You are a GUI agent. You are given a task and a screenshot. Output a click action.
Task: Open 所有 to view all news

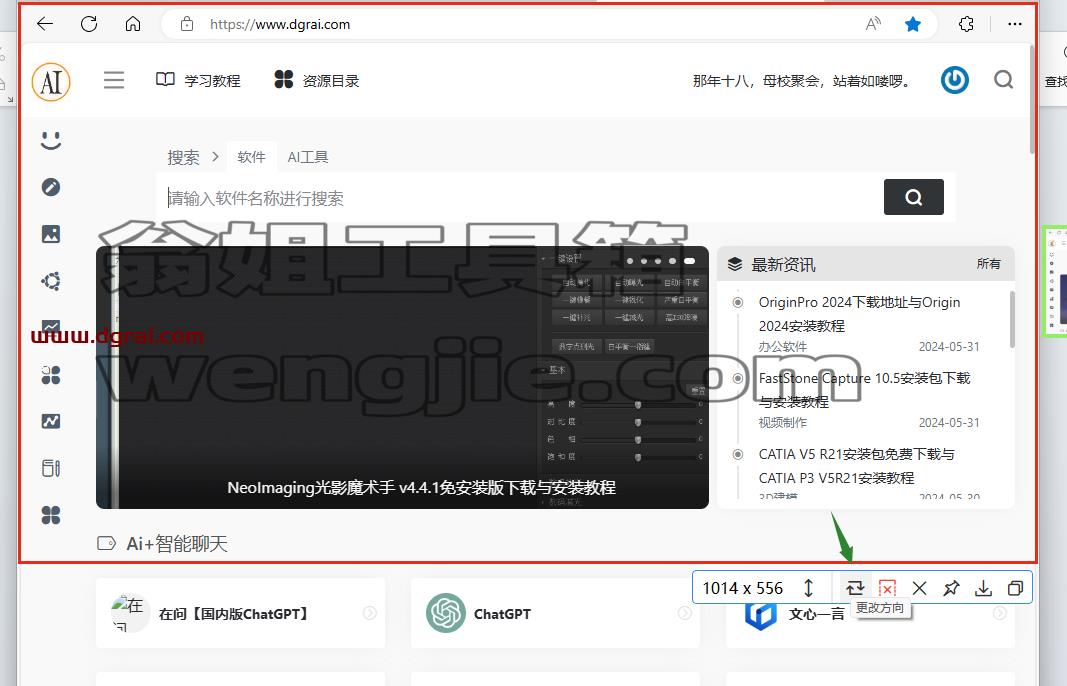coord(988,264)
